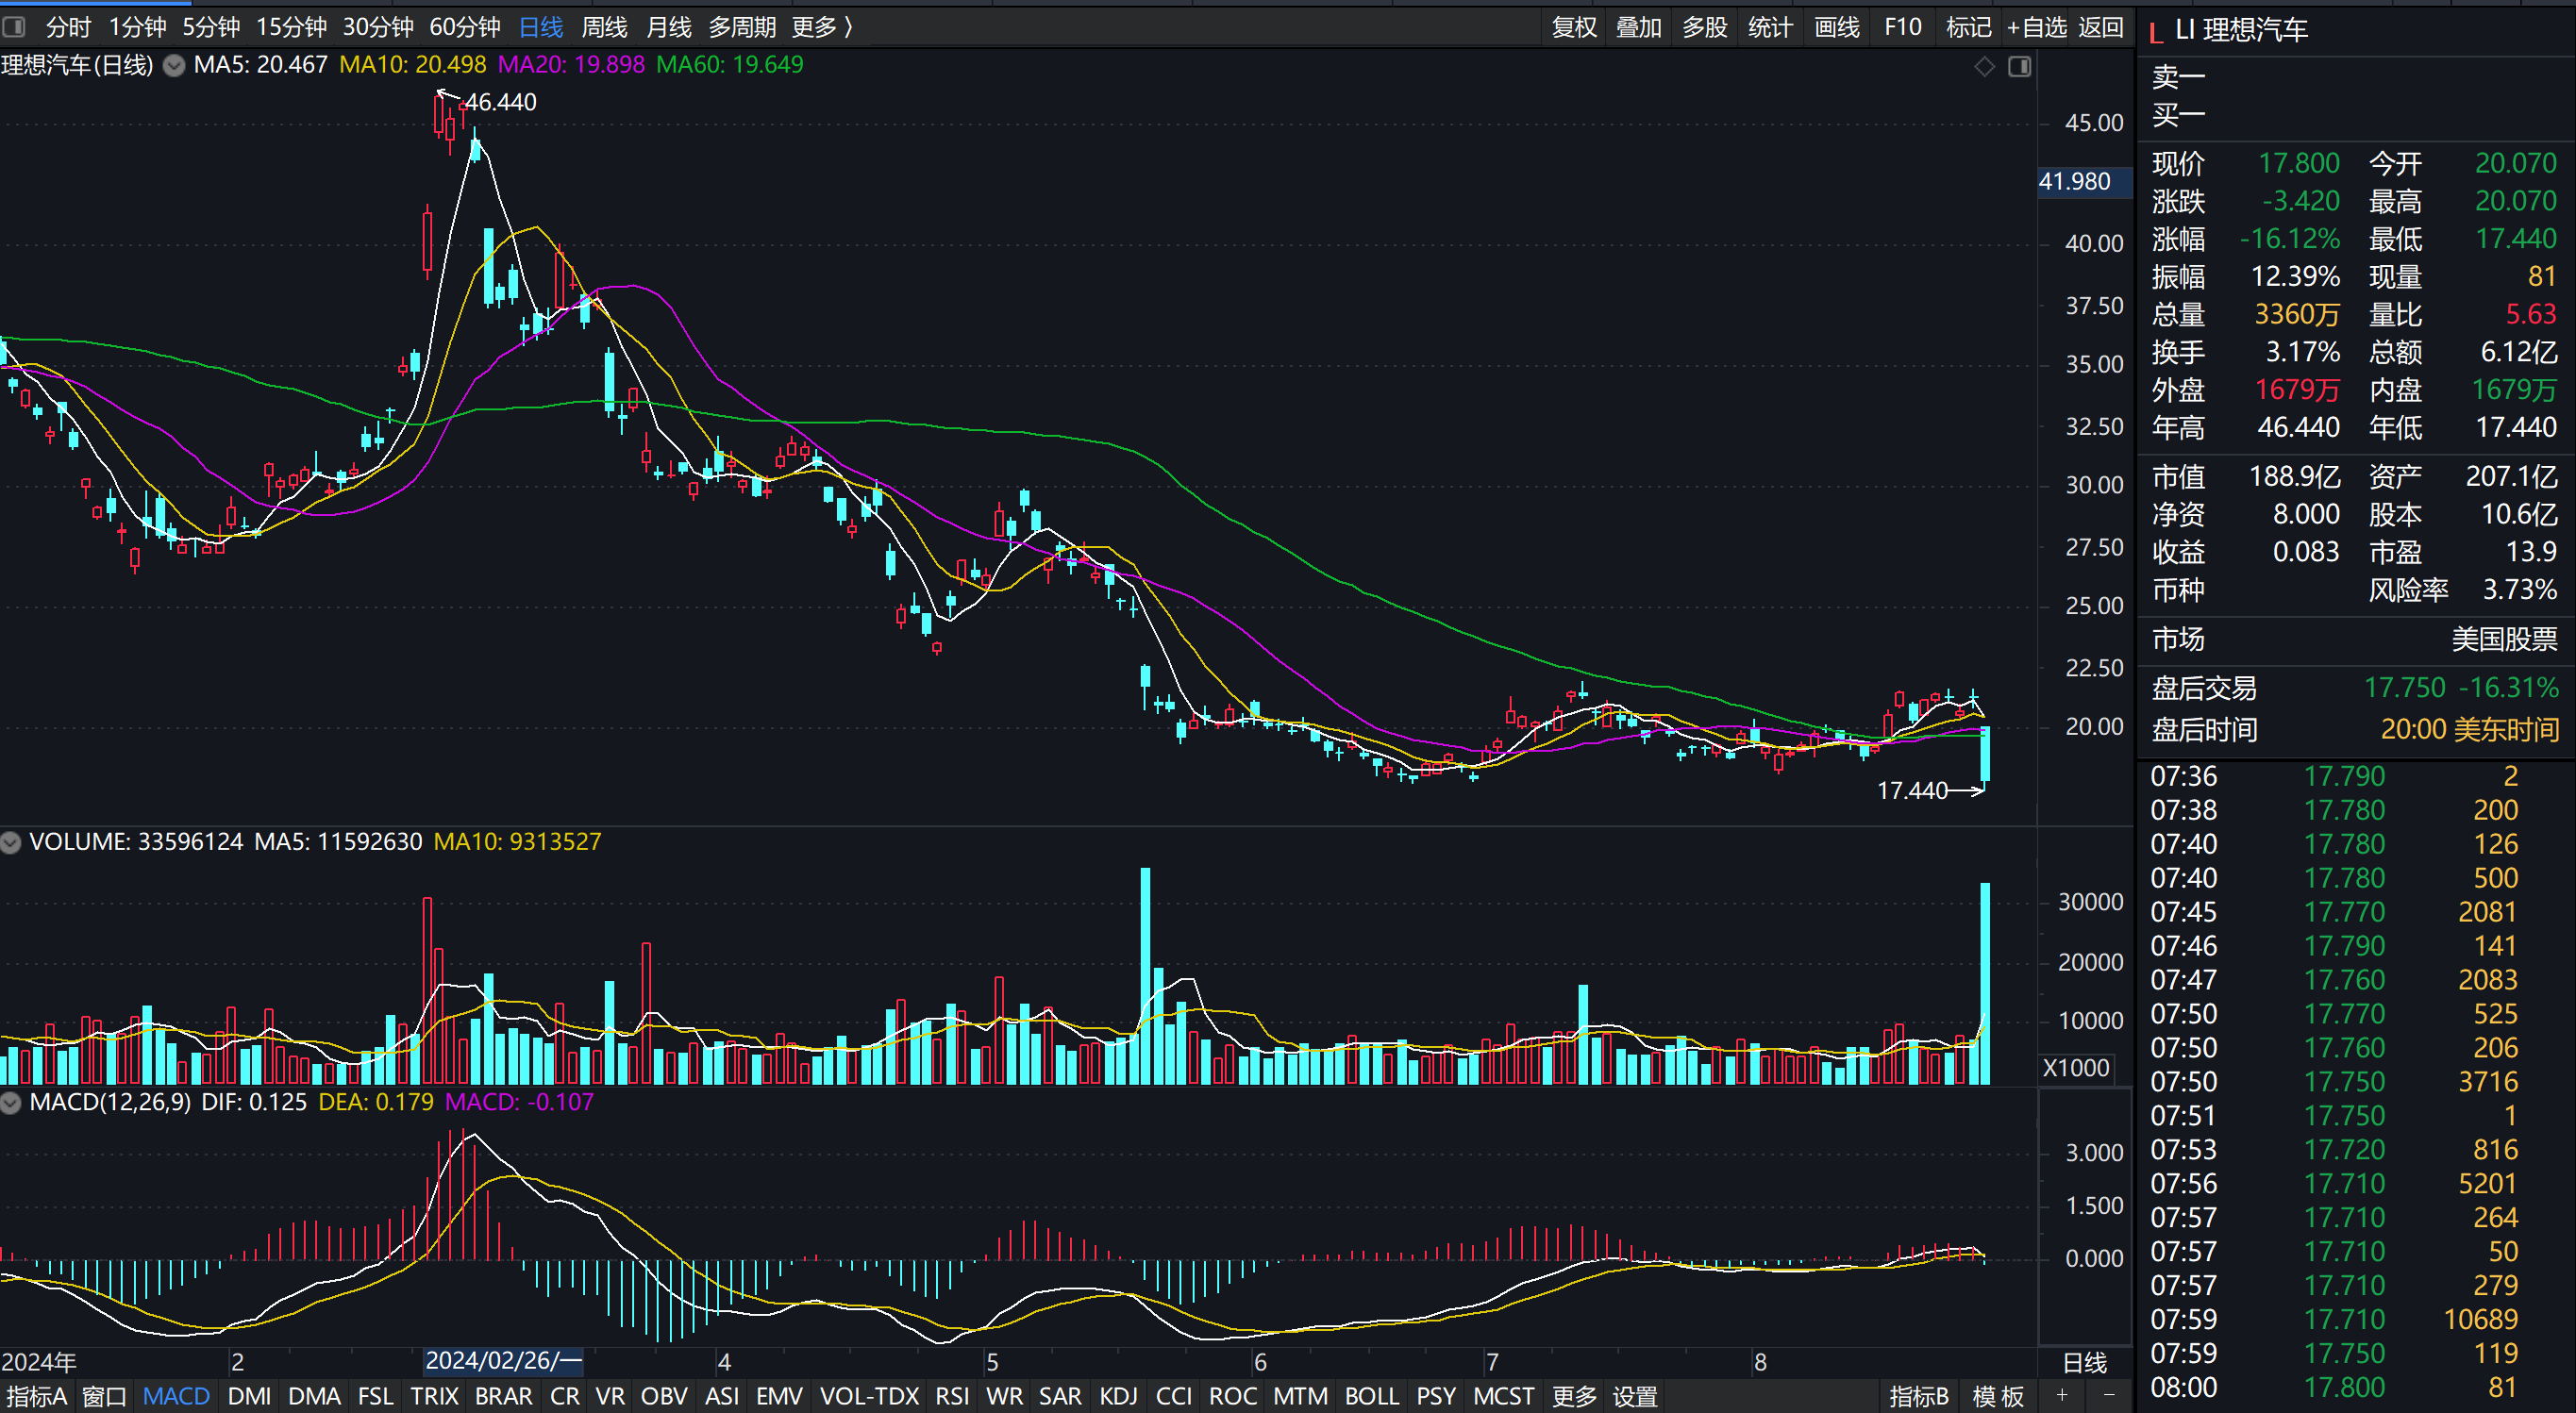Click the minus icon to remove a sub-window
The image size is (2576, 1413).
[2109, 1395]
